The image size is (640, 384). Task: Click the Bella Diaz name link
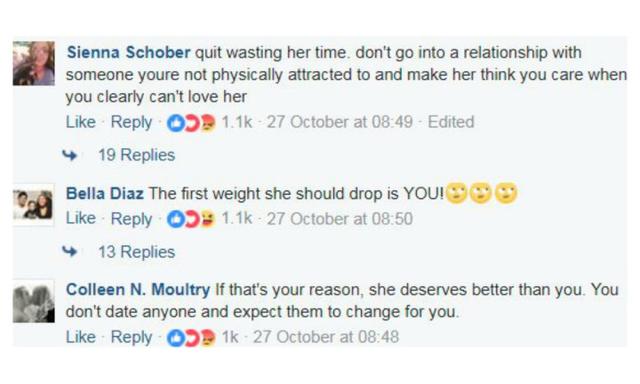104,193
